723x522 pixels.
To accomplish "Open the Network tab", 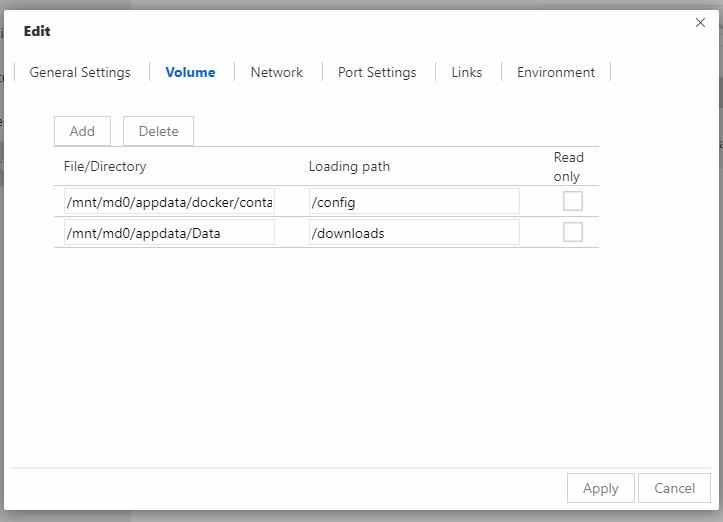I will click(x=276, y=72).
